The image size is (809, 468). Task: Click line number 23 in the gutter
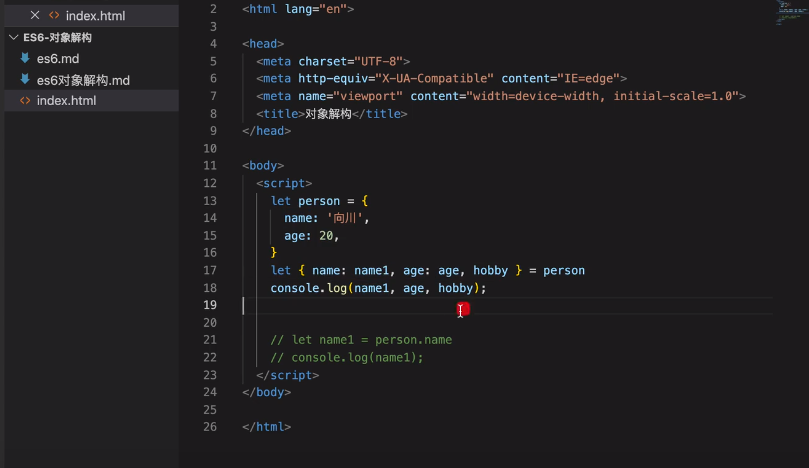[210, 375]
